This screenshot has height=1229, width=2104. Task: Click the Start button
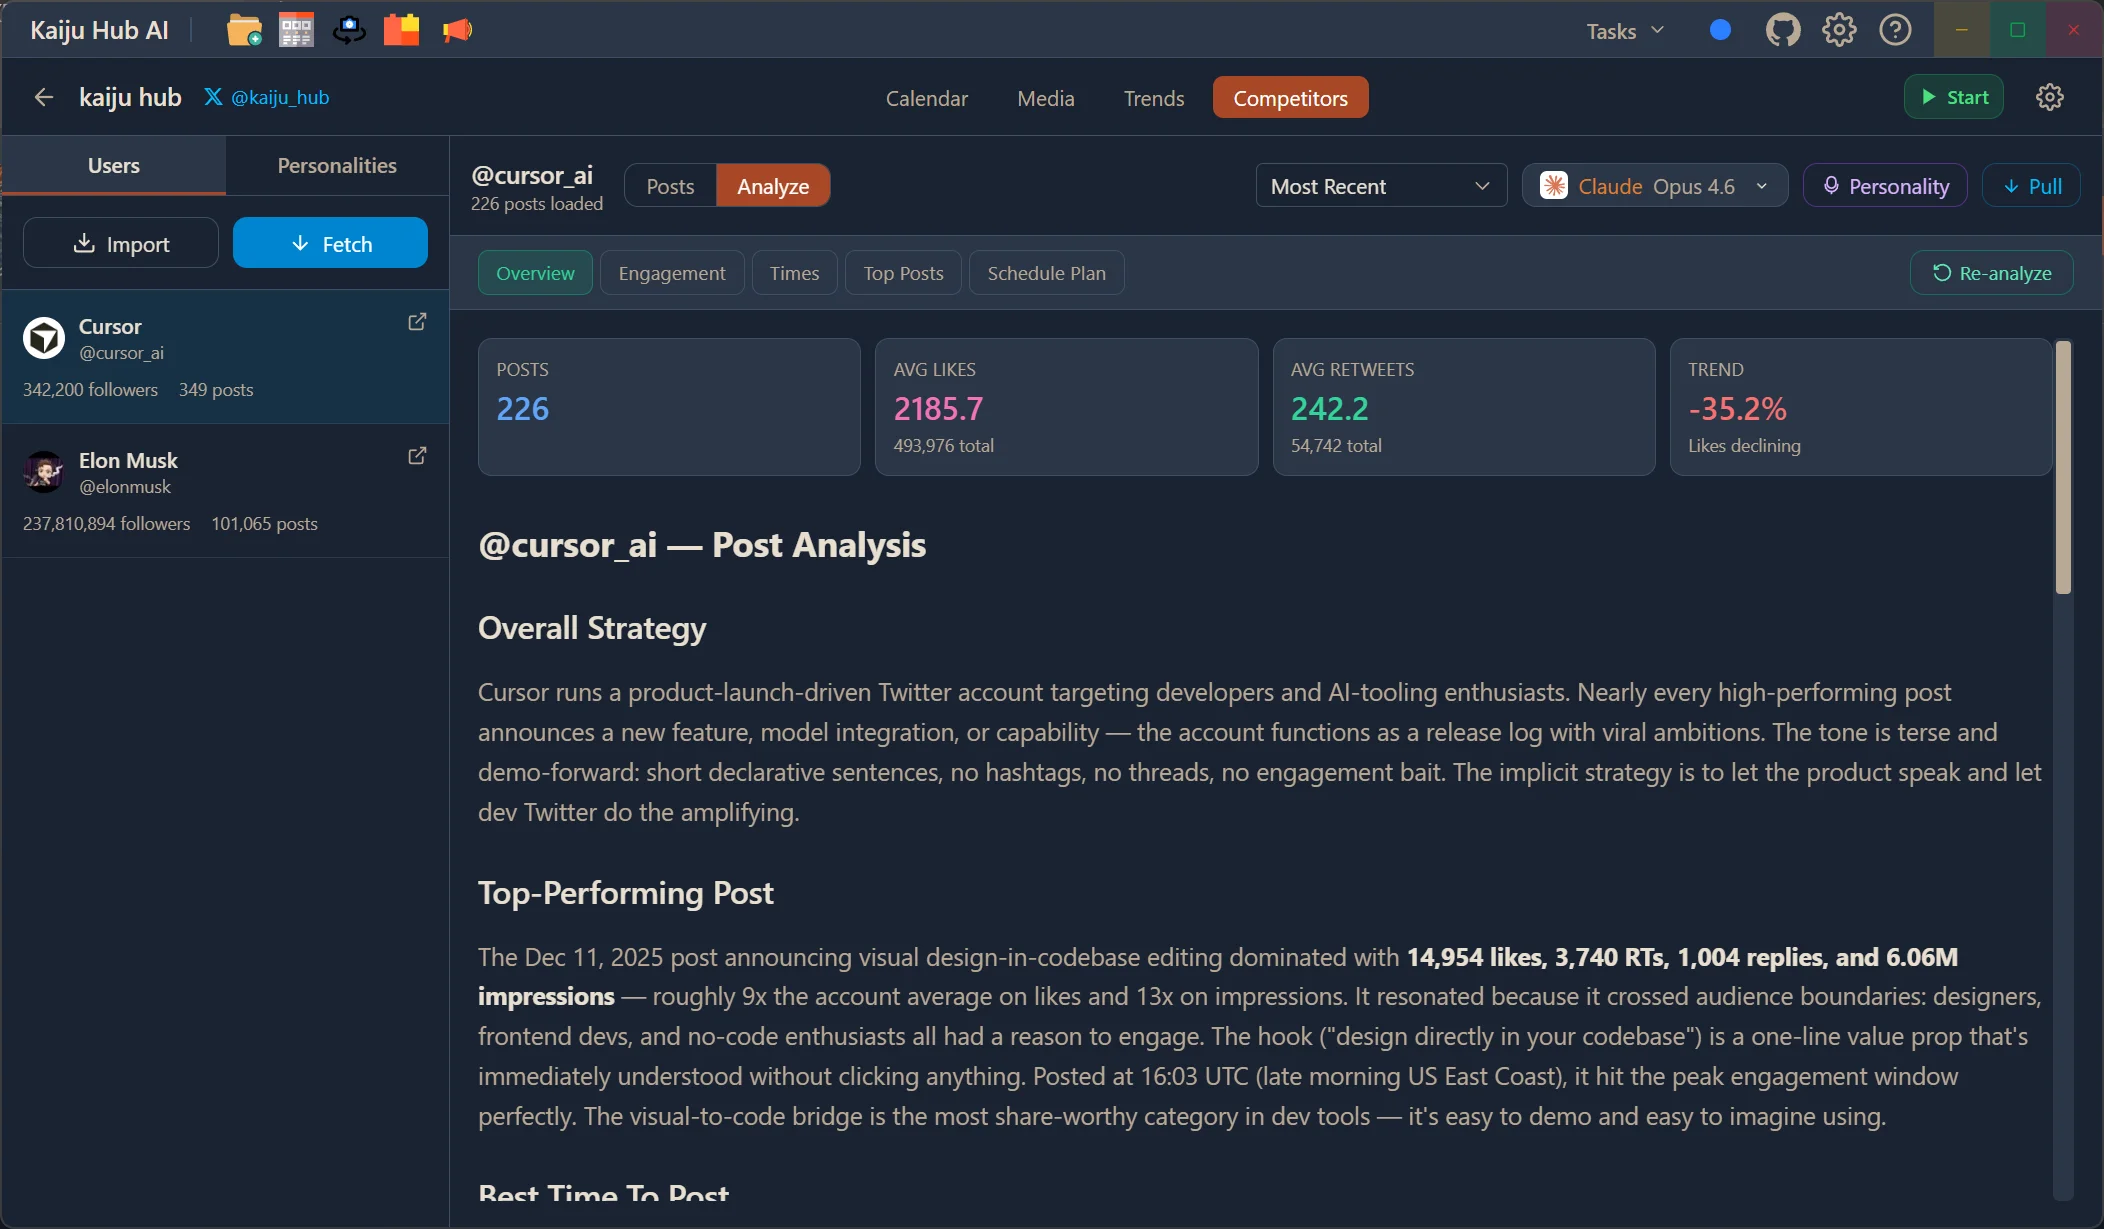click(x=1954, y=97)
